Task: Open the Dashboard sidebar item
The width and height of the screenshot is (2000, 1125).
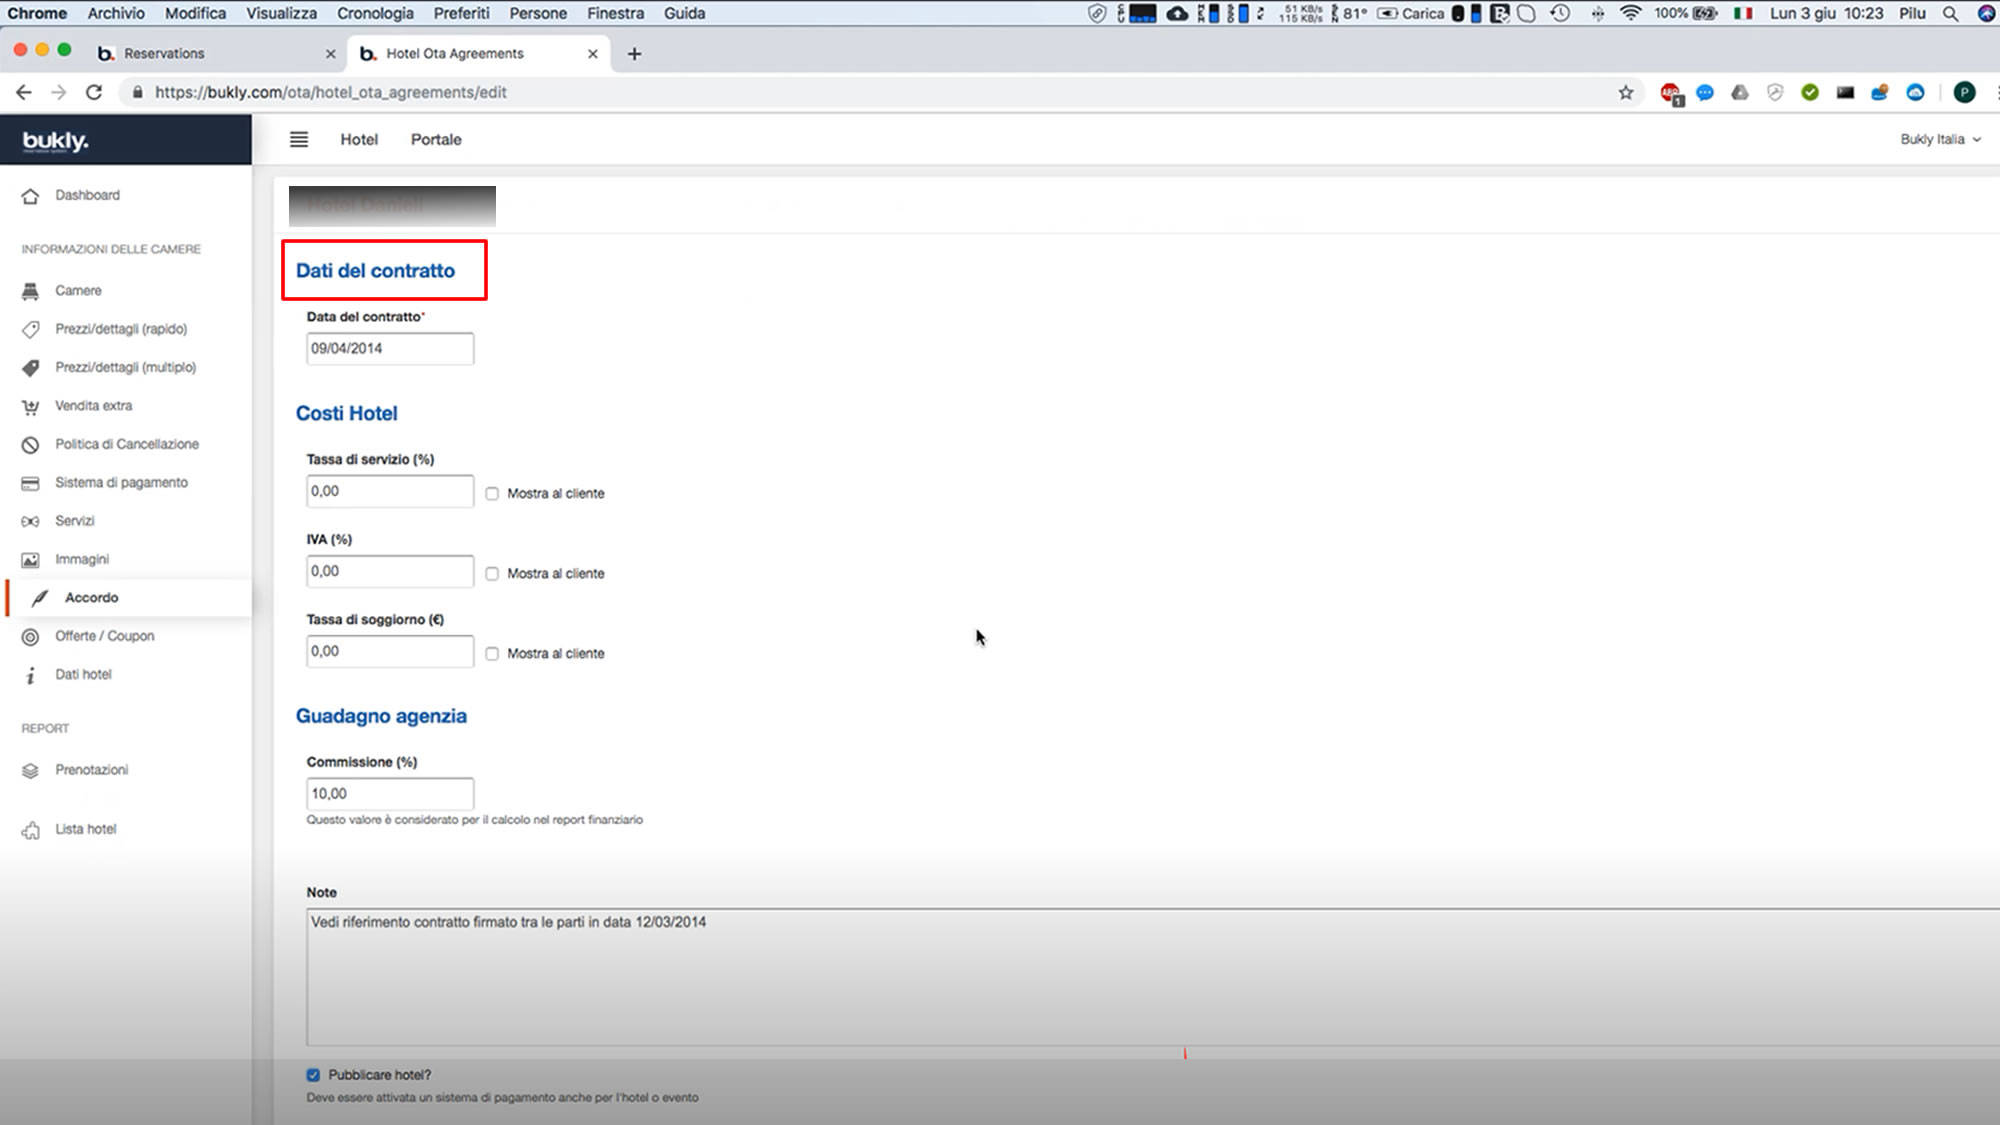Action: point(87,195)
